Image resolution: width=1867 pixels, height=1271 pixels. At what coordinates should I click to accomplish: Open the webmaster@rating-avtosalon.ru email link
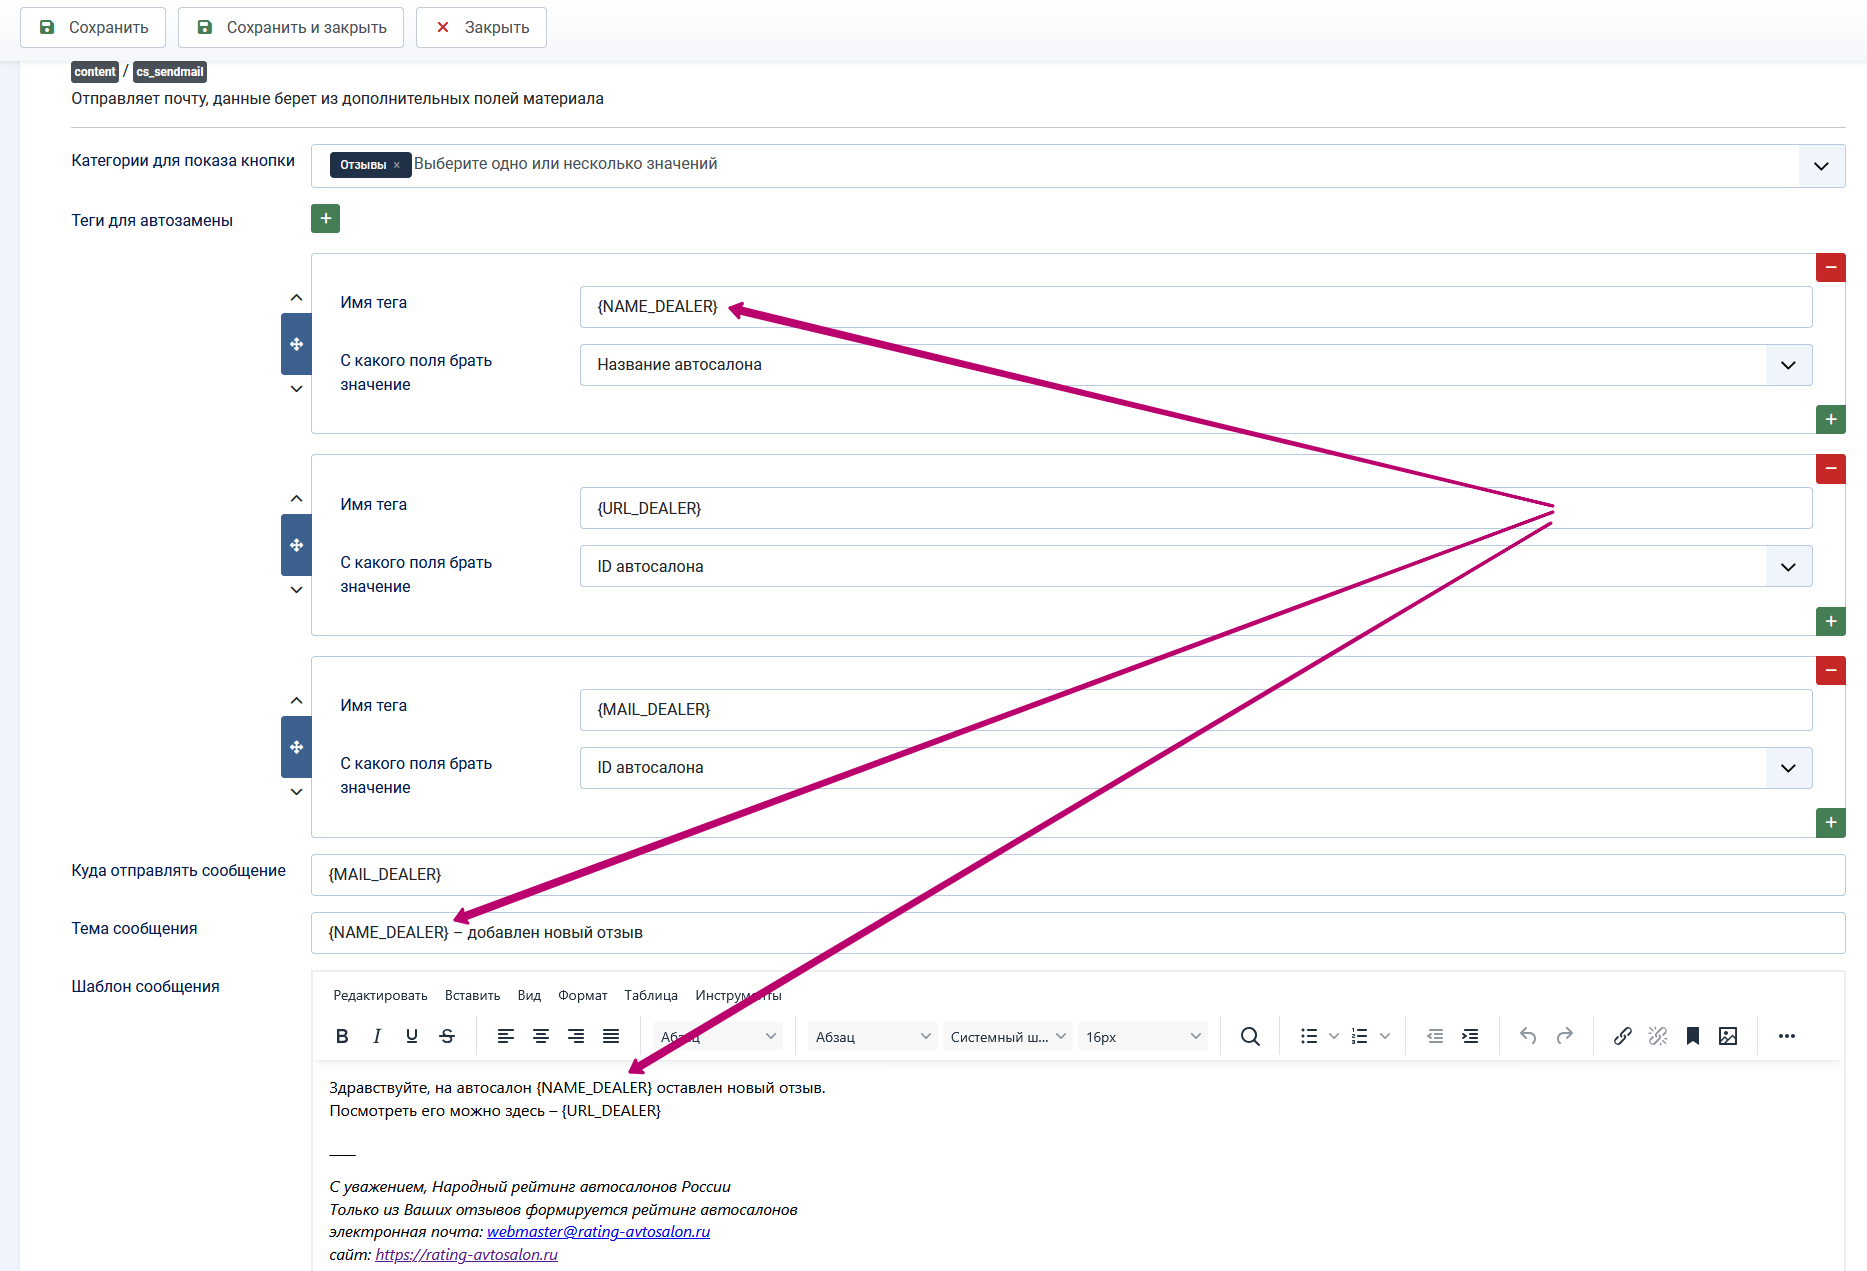click(598, 1232)
